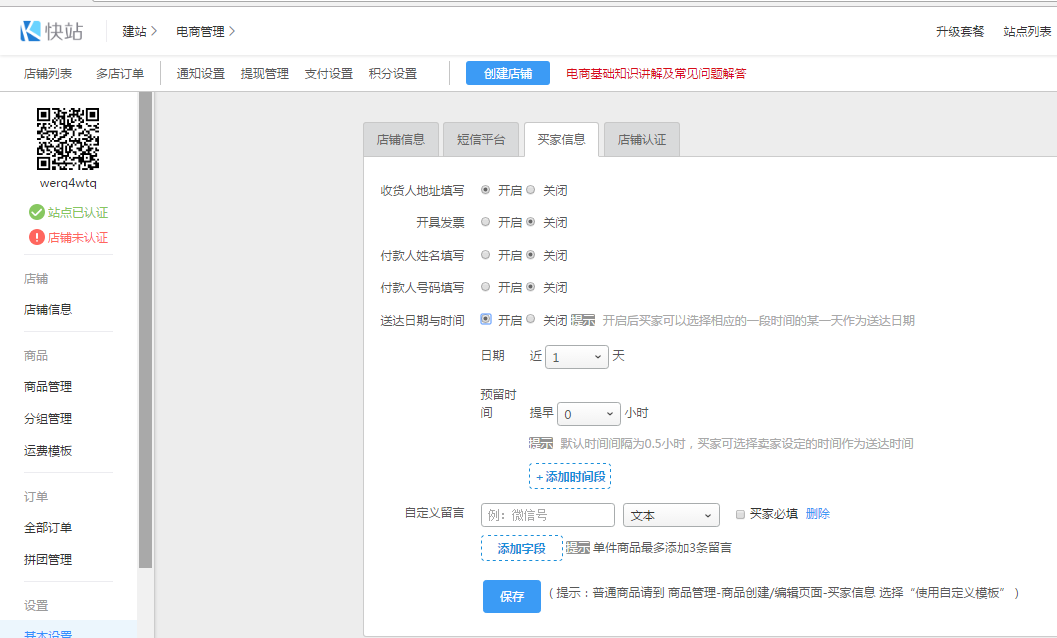Click the left sidebar vertical scrollbar
Image resolution: width=1057 pixels, height=638 pixels.
coord(145,330)
